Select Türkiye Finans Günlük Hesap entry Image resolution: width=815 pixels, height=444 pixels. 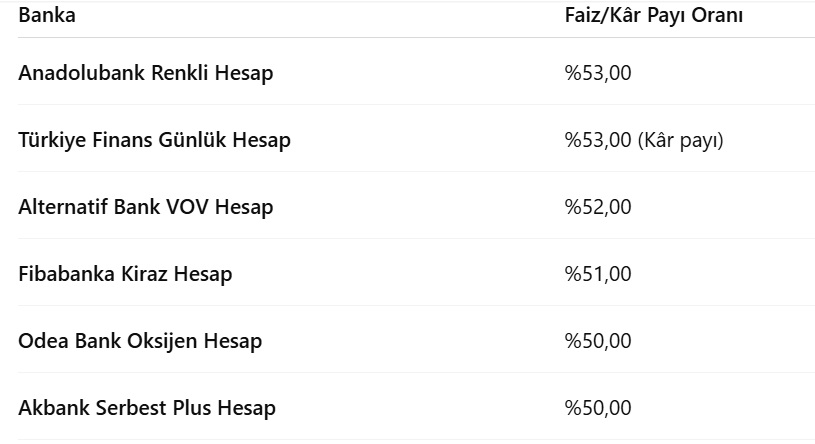(x=154, y=140)
